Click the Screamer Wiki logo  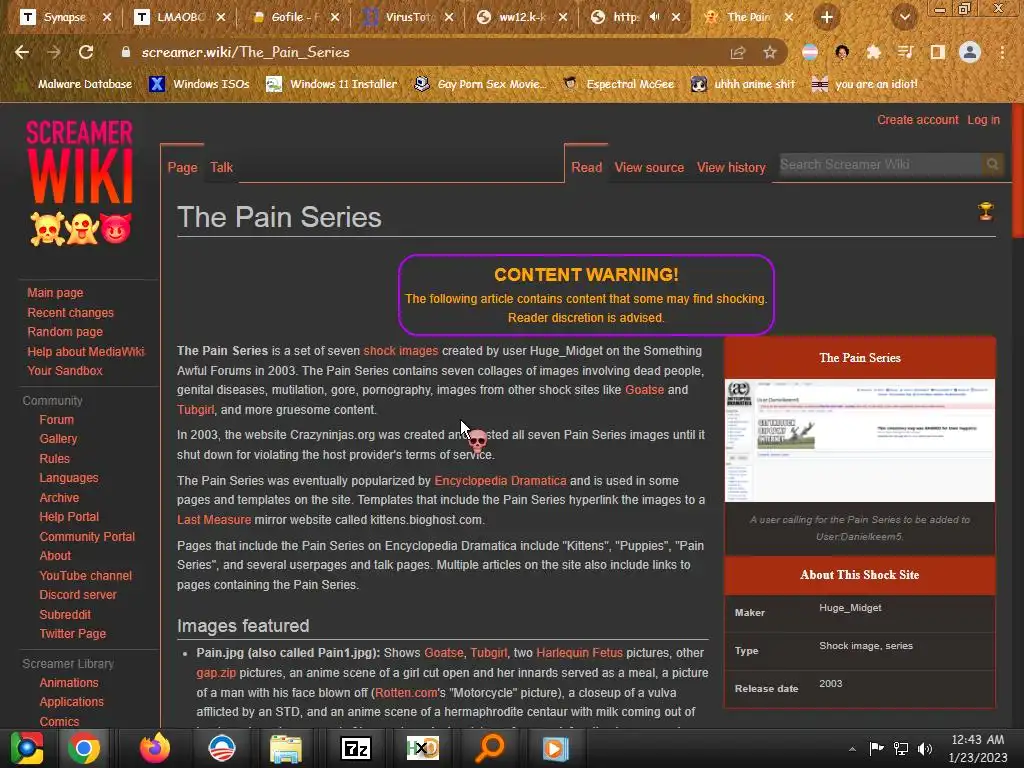click(x=80, y=183)
